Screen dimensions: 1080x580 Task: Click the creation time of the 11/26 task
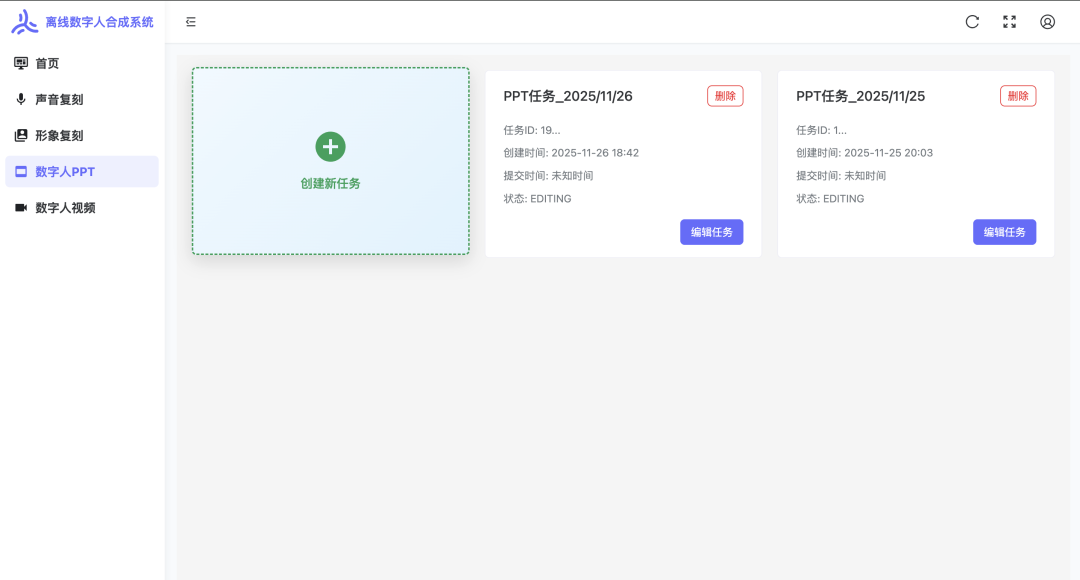[x=570, y=152]
